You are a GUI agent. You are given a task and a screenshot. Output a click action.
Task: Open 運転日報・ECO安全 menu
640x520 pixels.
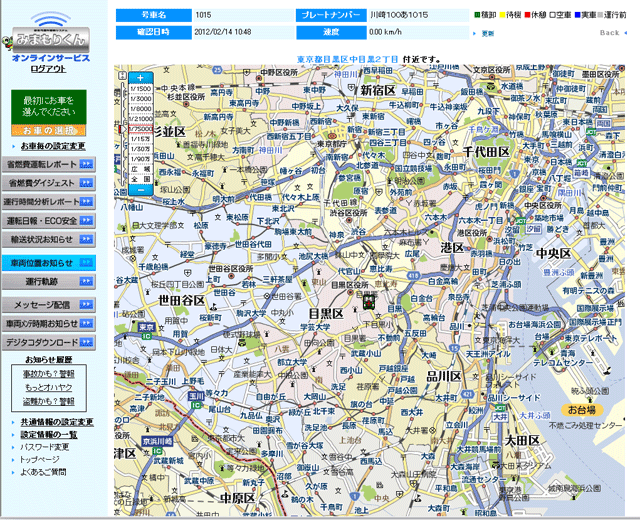point(49,221)
